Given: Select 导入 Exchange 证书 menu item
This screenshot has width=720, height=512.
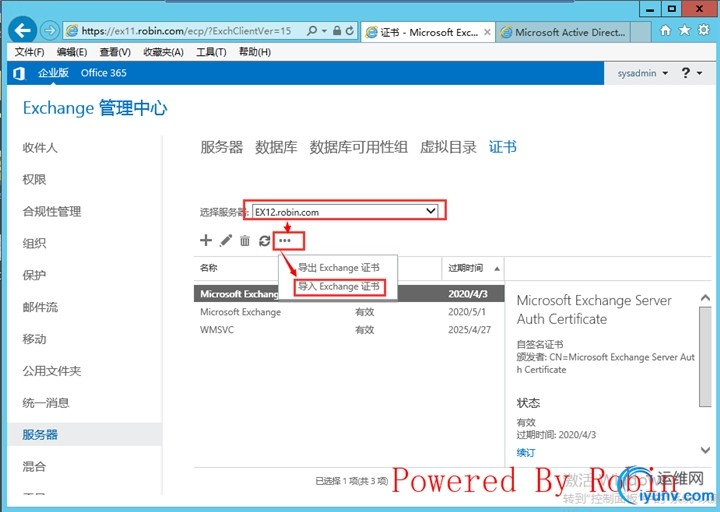Looking at the screenshot, I should tap(339, 287).
